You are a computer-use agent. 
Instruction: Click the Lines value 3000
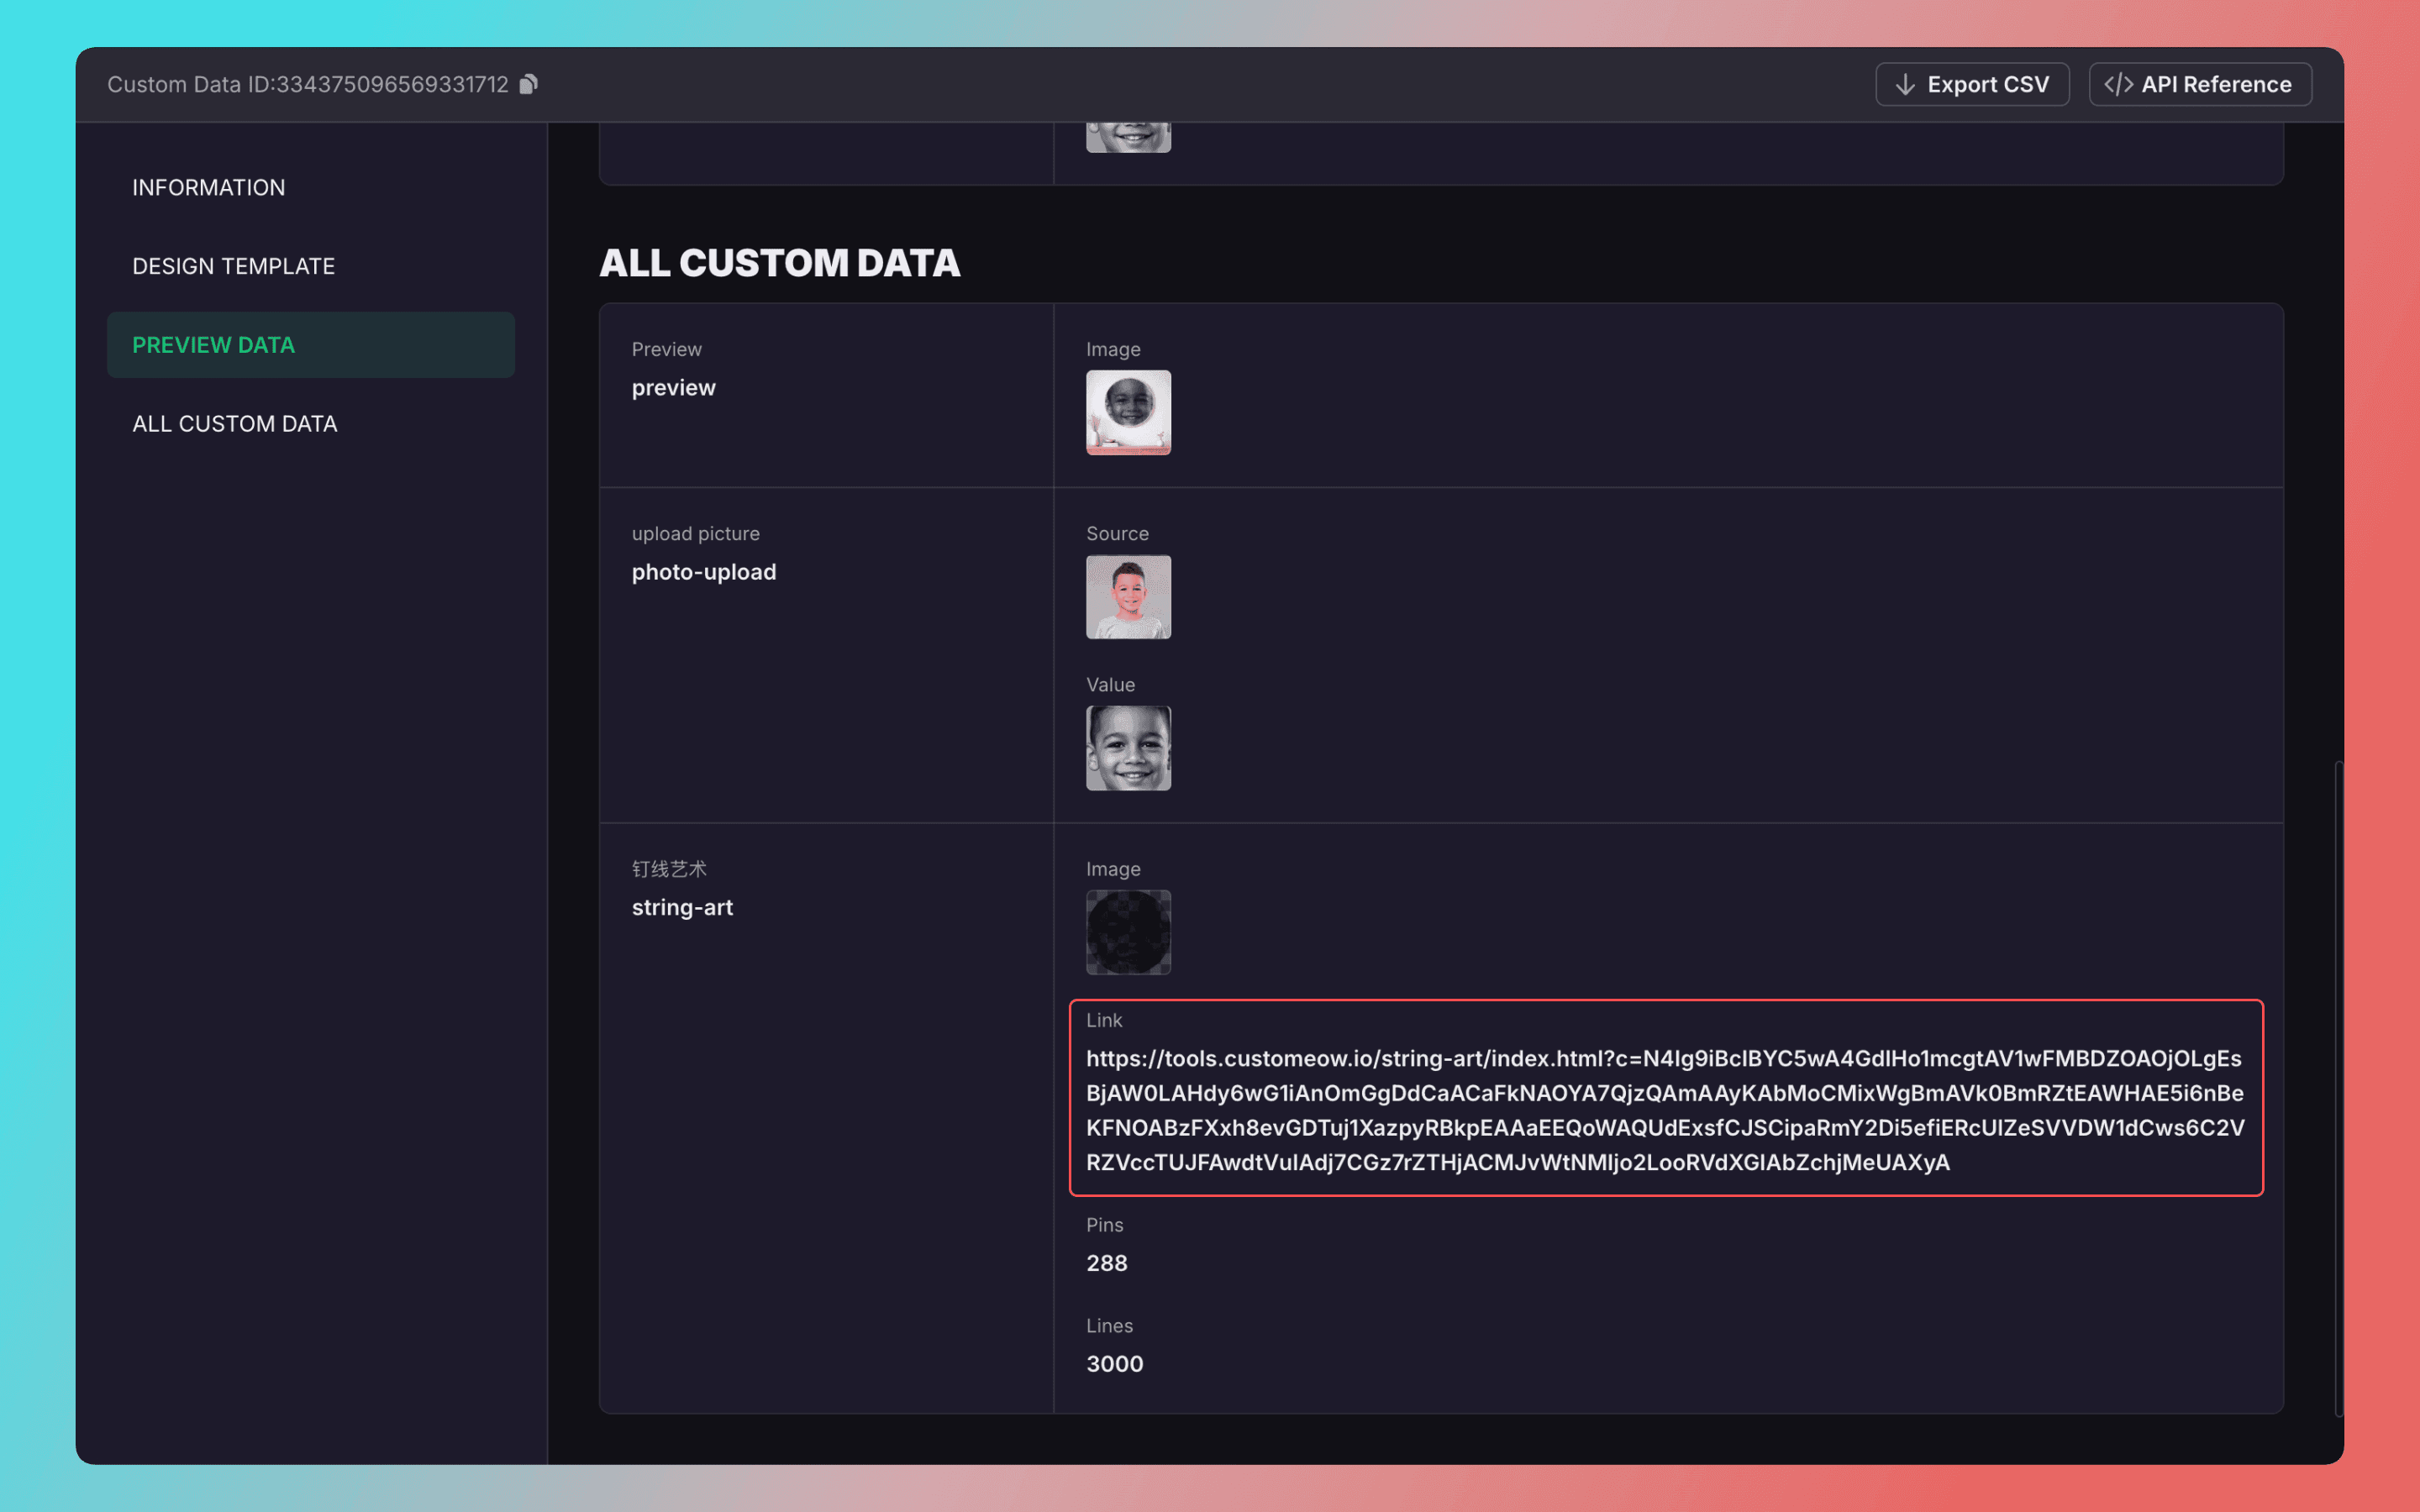pyautogui.click(x=1114, y=1364)
